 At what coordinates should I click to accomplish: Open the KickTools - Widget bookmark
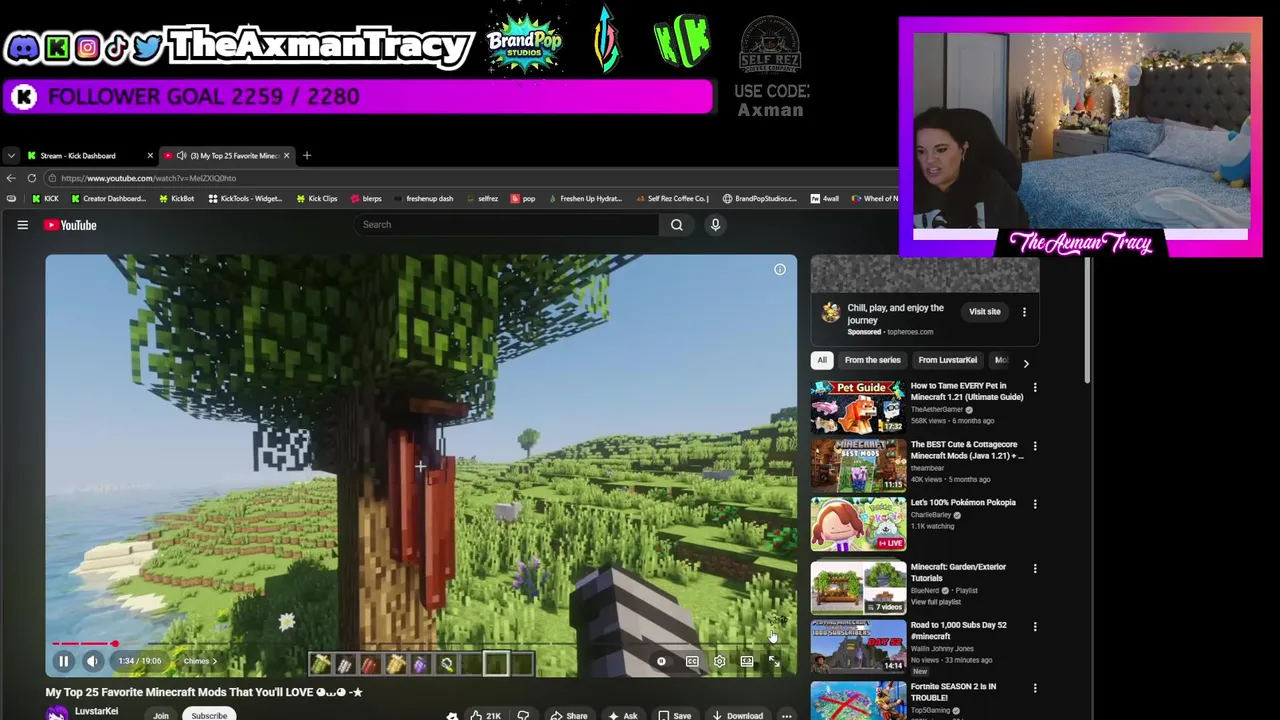point(245,199)
